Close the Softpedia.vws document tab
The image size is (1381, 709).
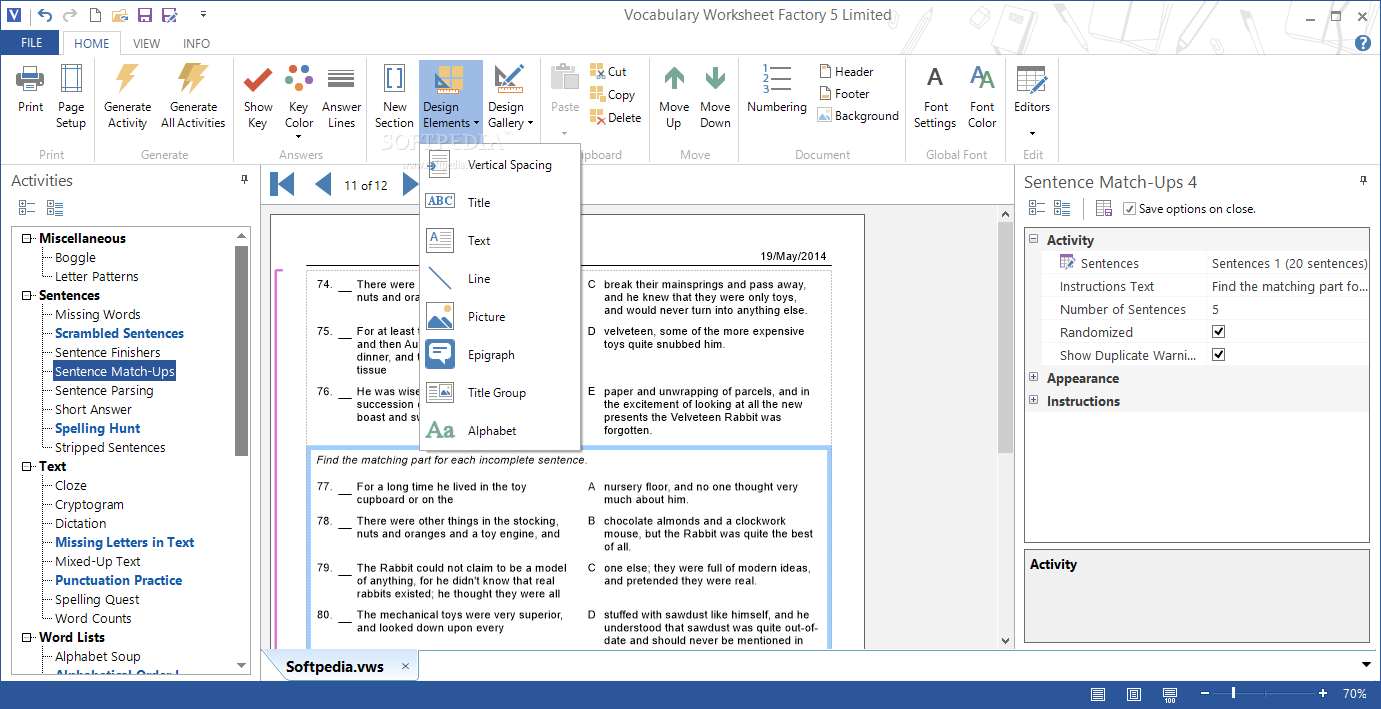pos(405,666)
